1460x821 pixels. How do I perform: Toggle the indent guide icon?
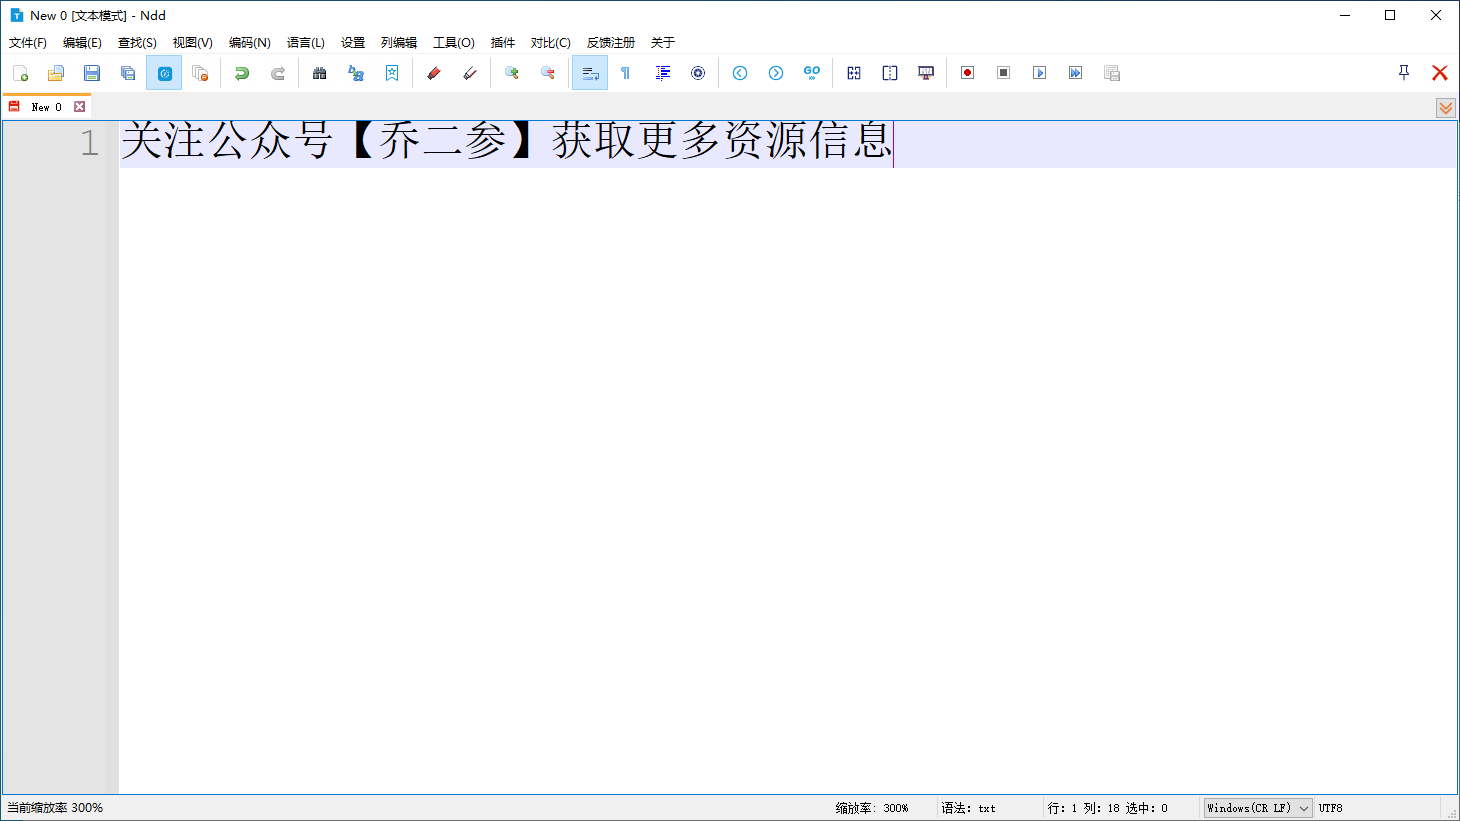click(x=662, y=73)
